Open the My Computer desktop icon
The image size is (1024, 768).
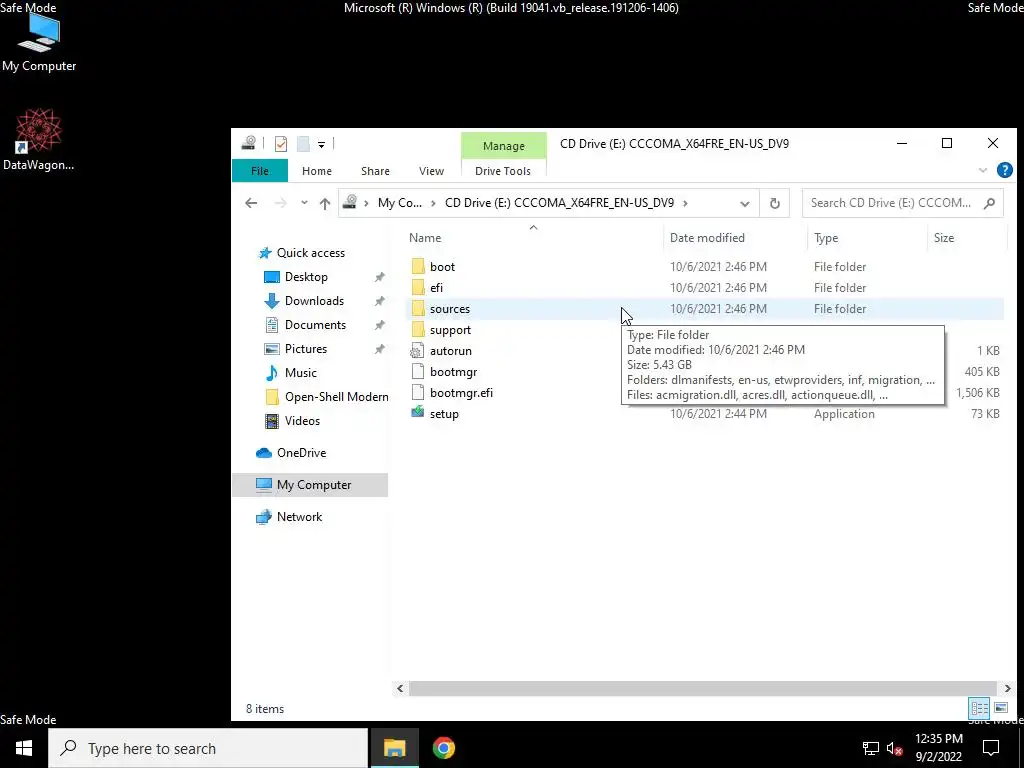pyautogui.click(x=39, y=42)
